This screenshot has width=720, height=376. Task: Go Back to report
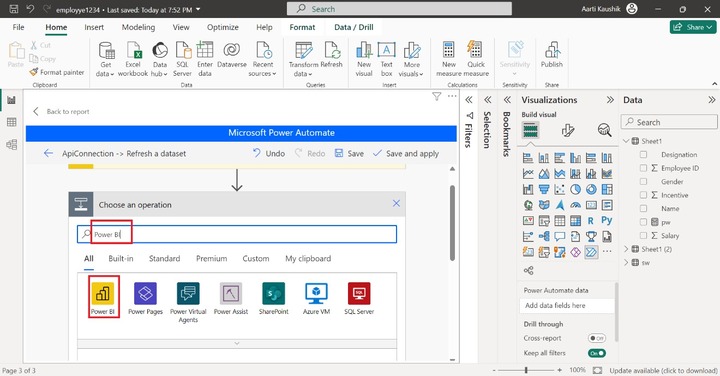[61, 112]
